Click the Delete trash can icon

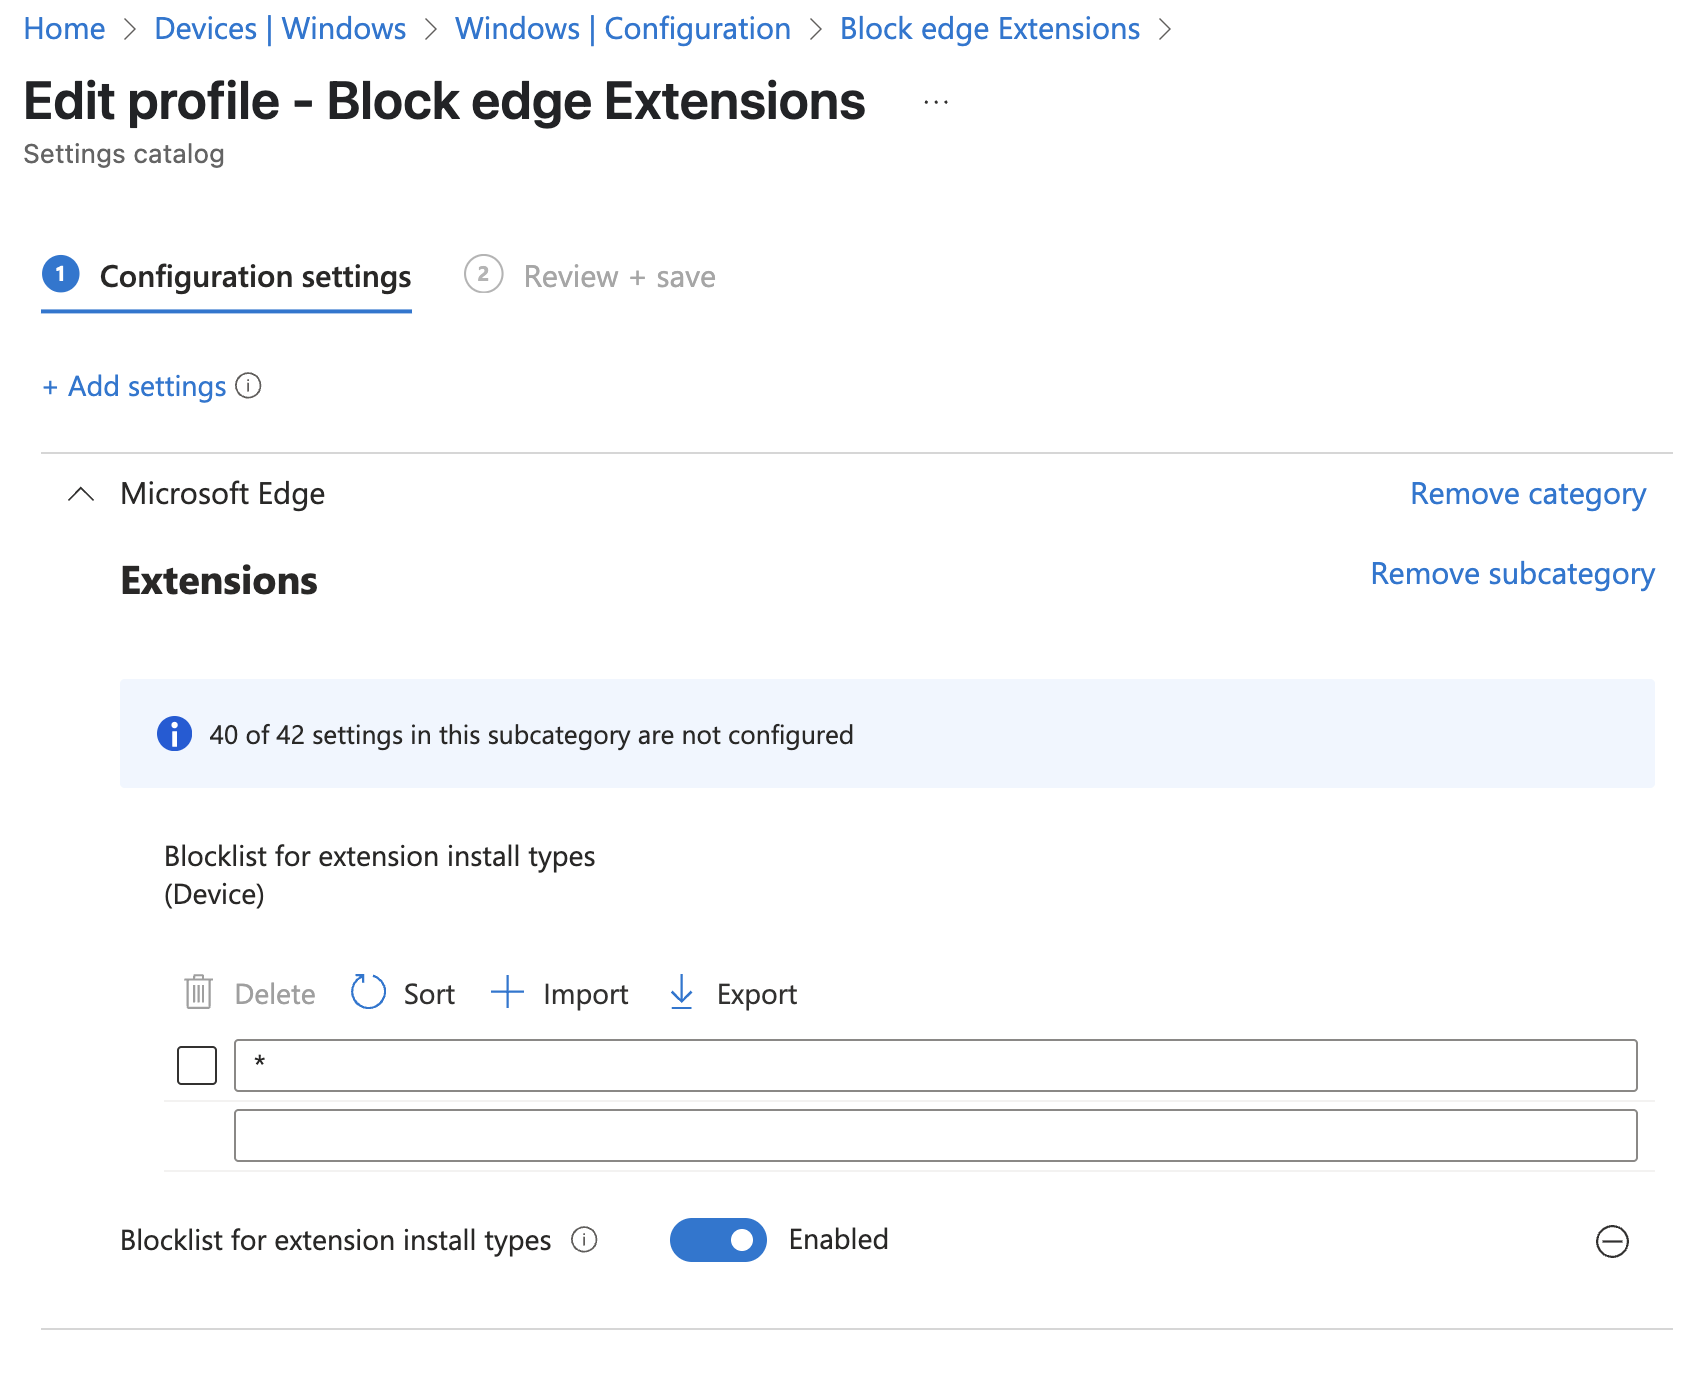[198, 993]
